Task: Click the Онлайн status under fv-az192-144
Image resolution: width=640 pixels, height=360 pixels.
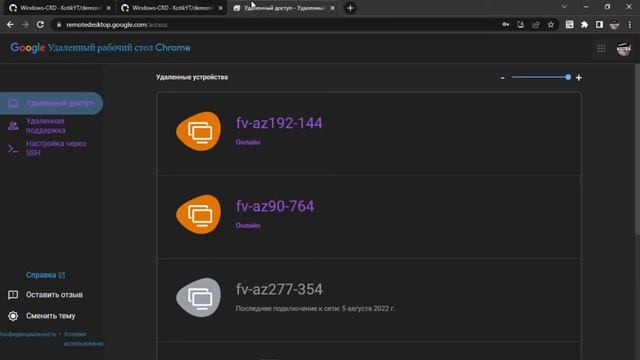Action: coord(248,142)
